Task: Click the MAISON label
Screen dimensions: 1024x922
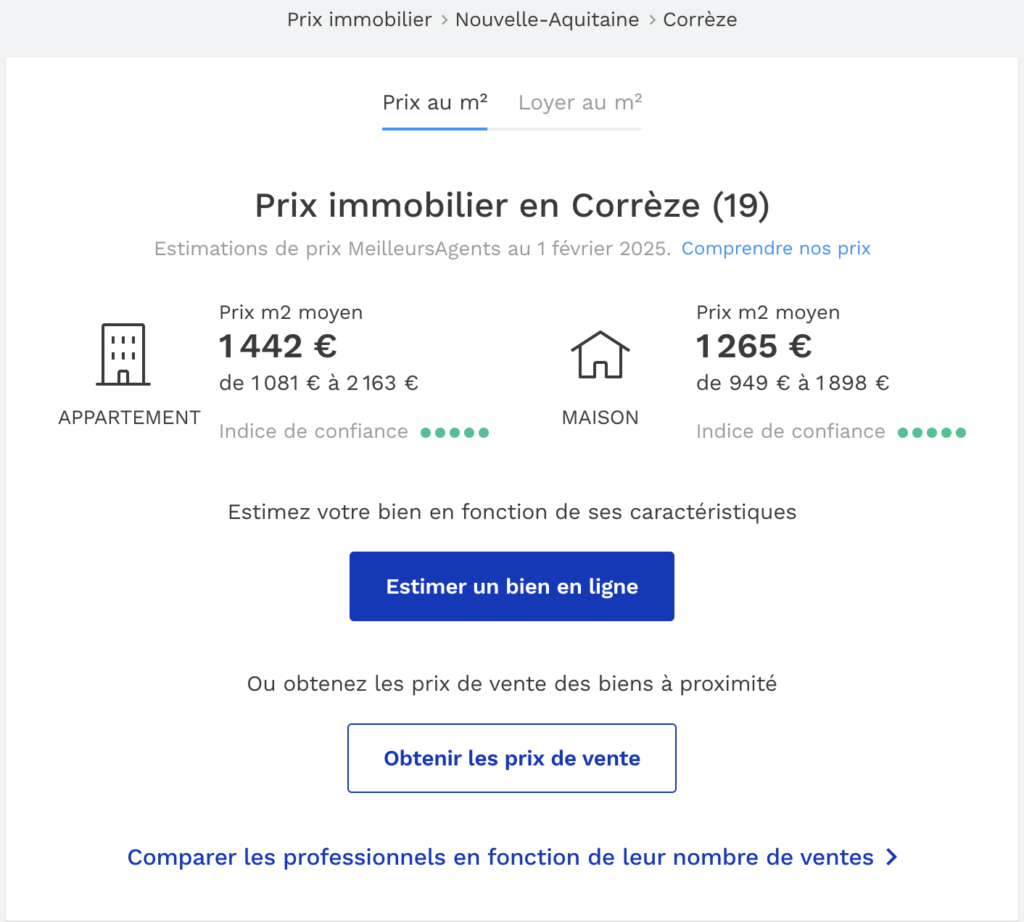Action: click(600, 418)
